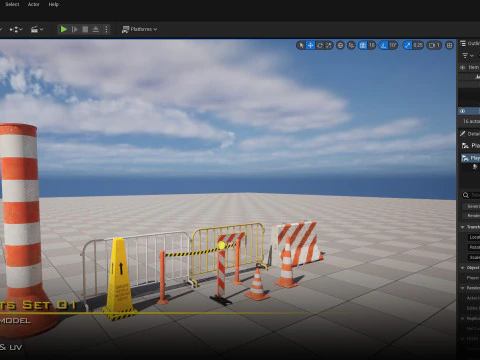Viewport: 480px width, 360px height.
Task: Open scale snap value 0.25
Action: click(x=418, y=45)
